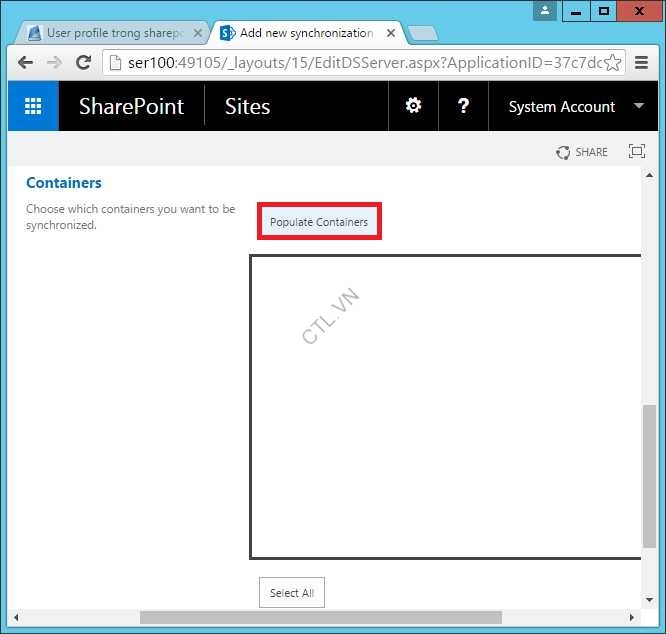Go back to the previous page
The height and width of the screenshot is (634, 666).
(x=26, y=62)
